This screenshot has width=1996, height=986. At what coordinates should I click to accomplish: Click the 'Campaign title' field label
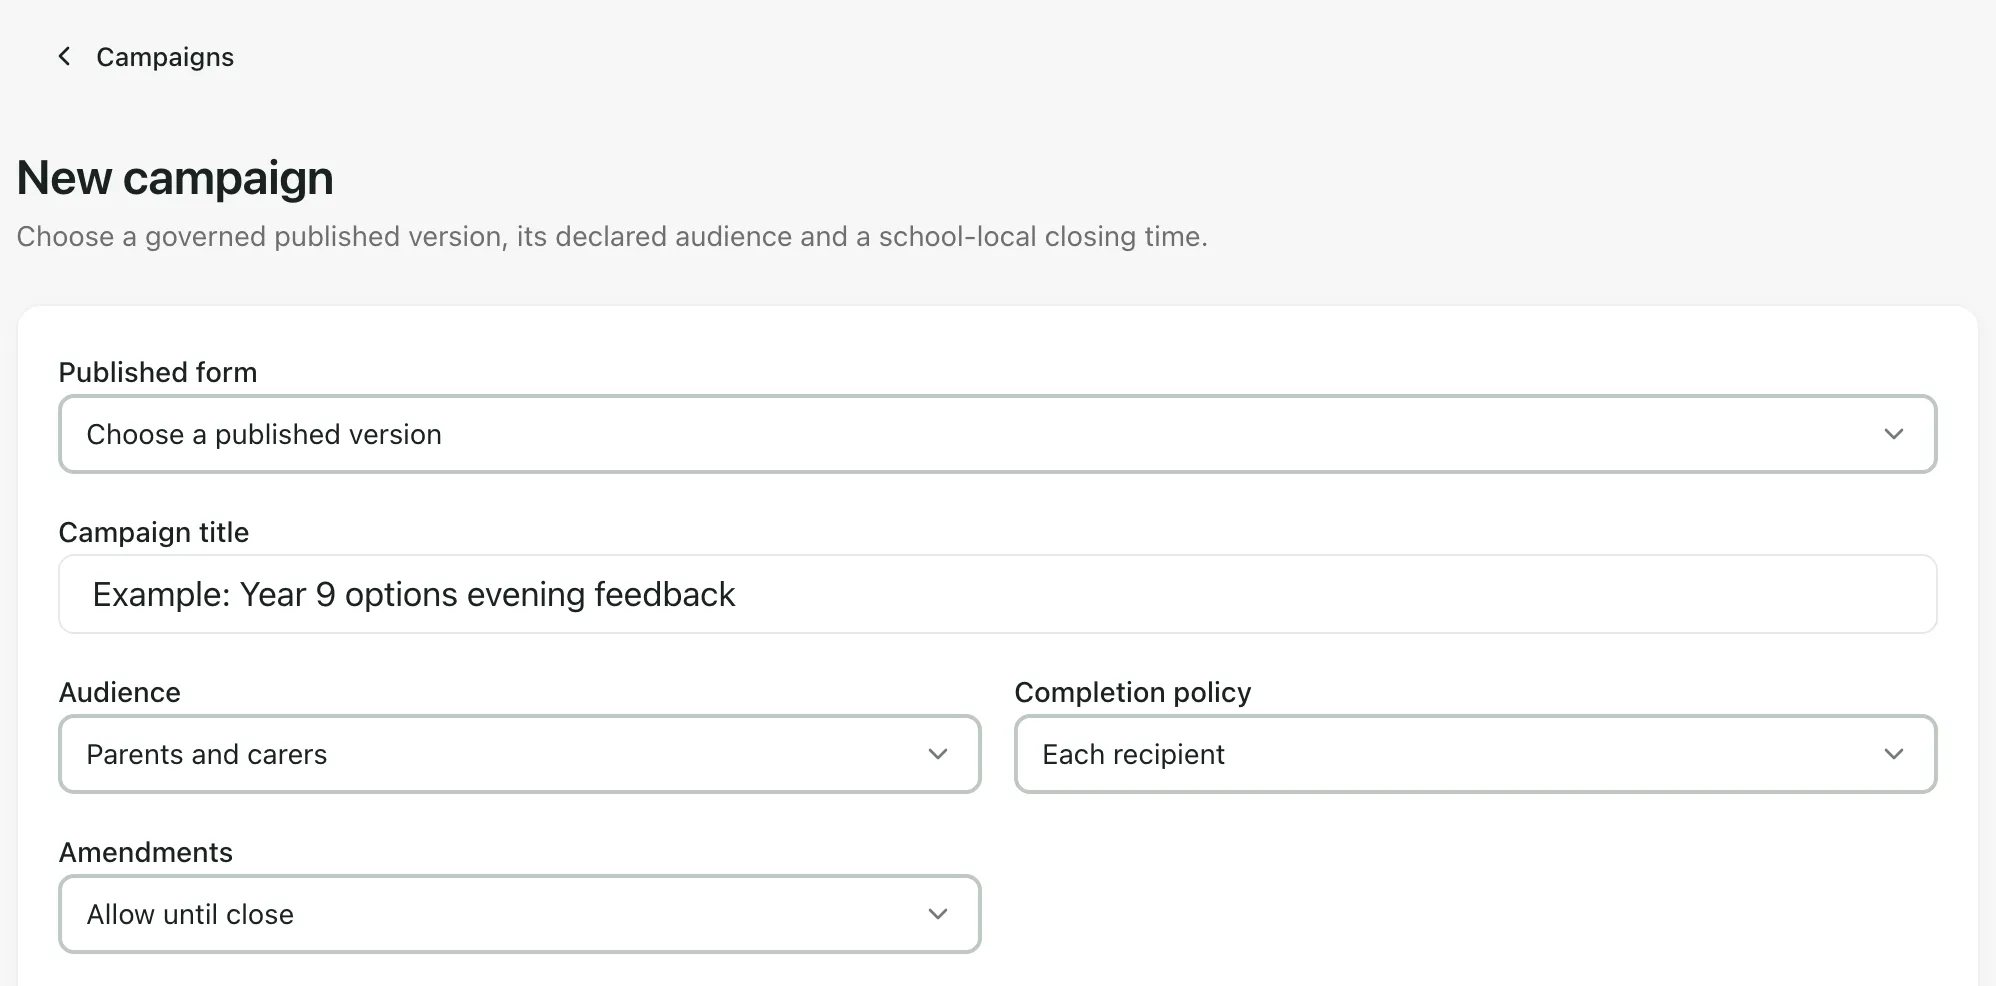154,532
